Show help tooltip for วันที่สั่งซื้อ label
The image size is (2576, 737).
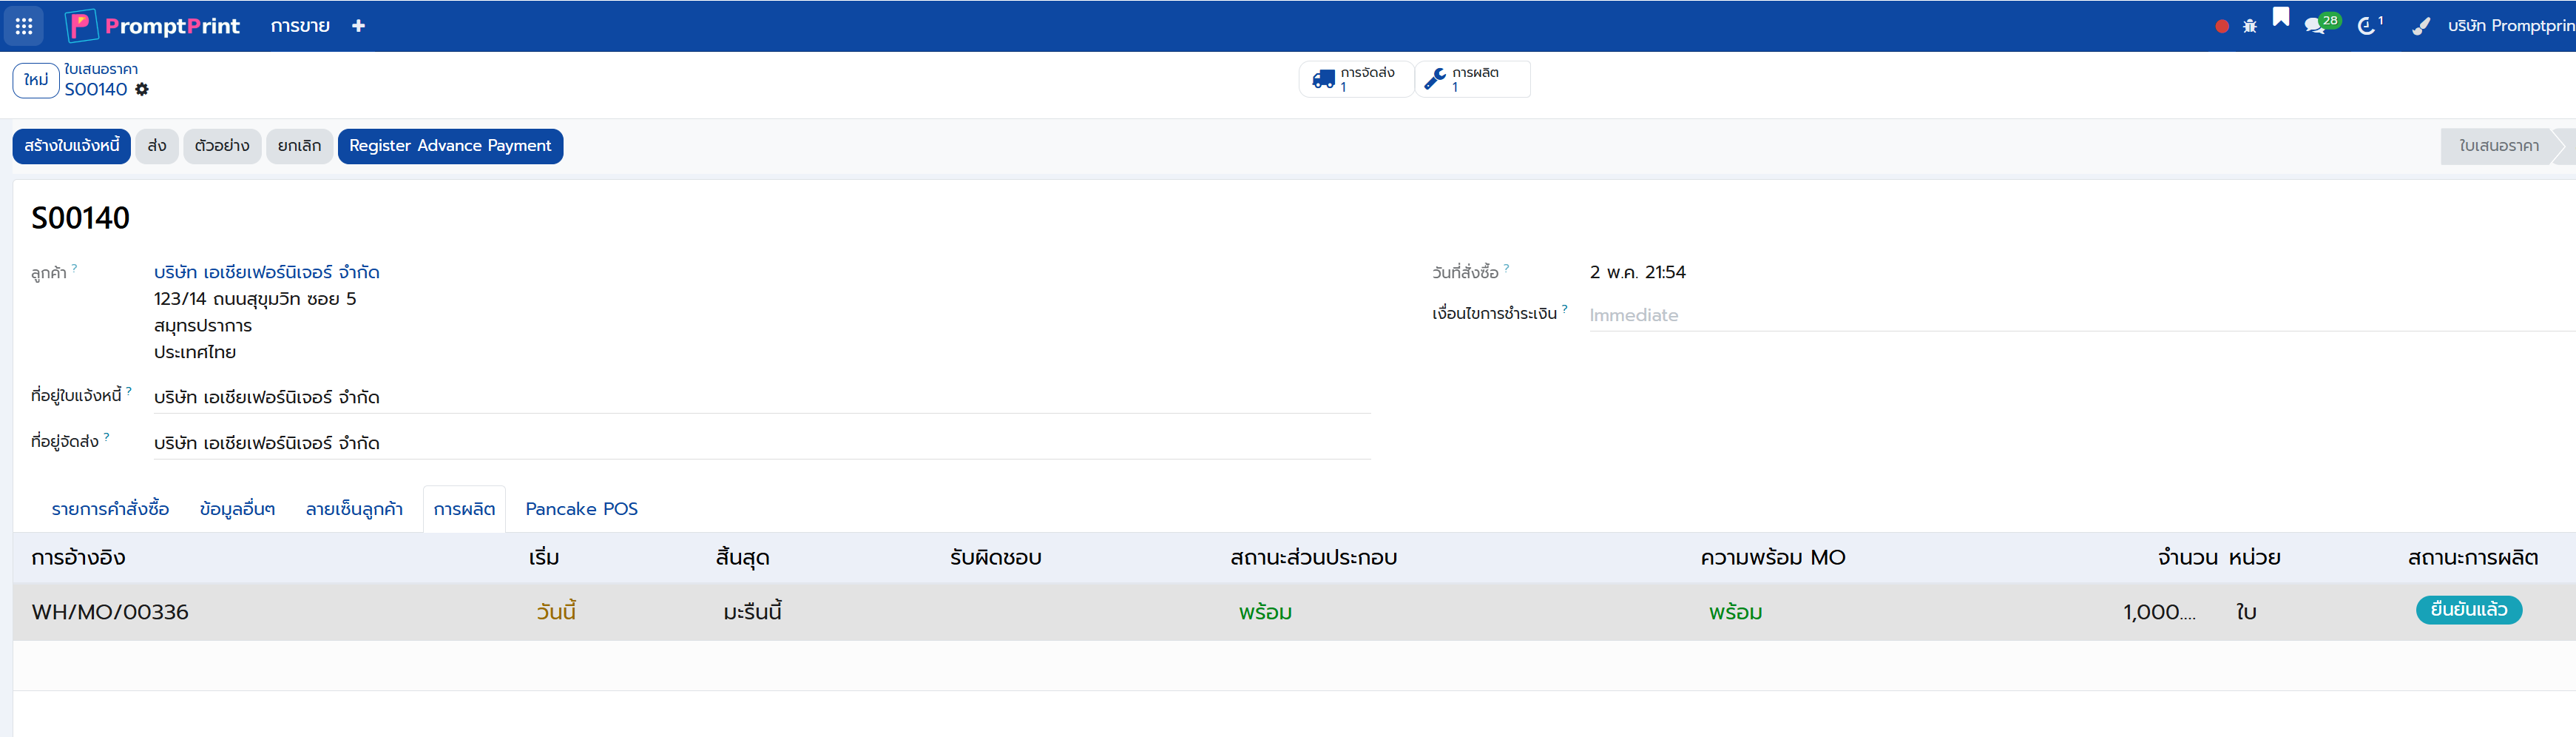click(1506, 267)
